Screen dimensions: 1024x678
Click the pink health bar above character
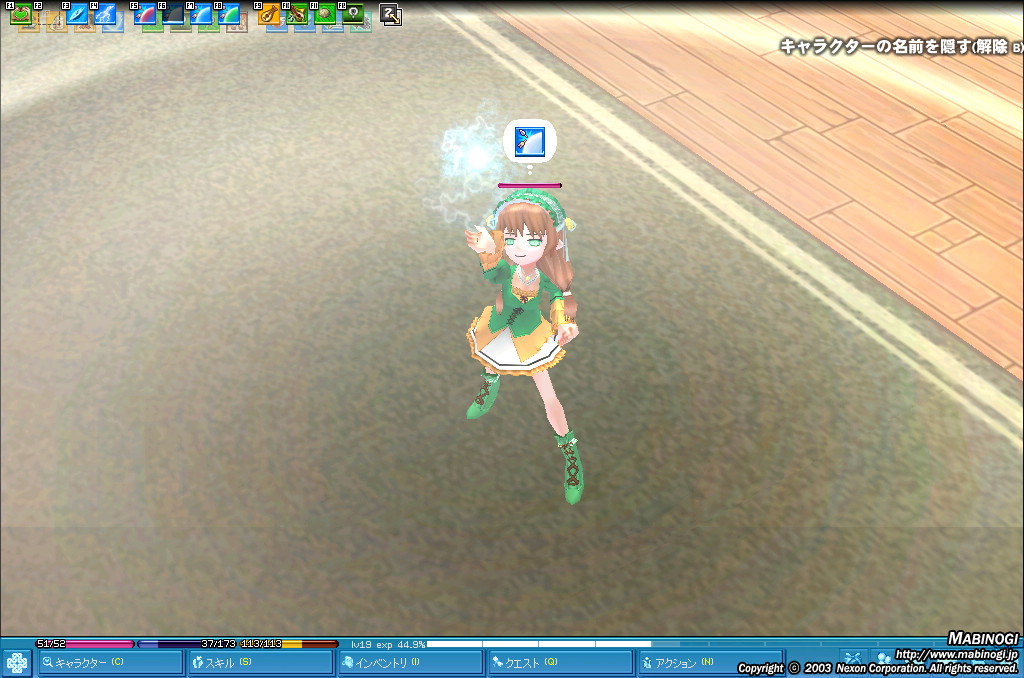click(530, 186)
